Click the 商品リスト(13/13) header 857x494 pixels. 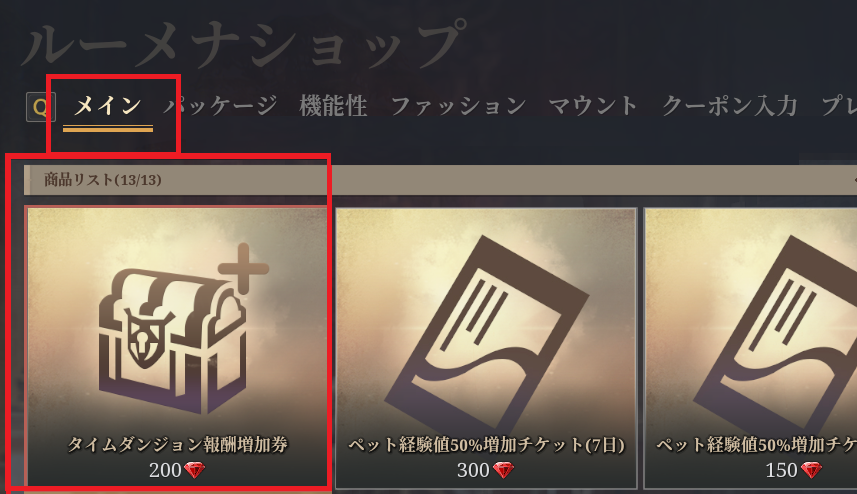(103, 180)
